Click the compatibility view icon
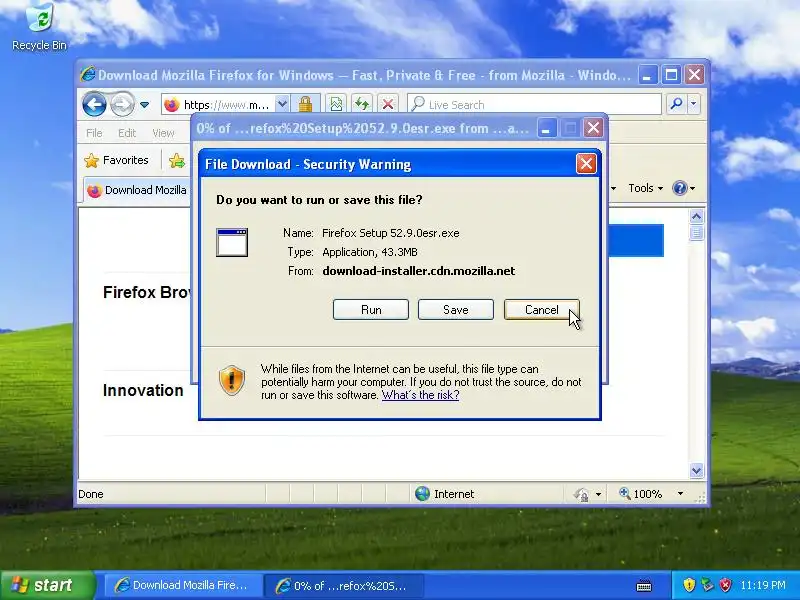The image size is (800, 600). 336,105
